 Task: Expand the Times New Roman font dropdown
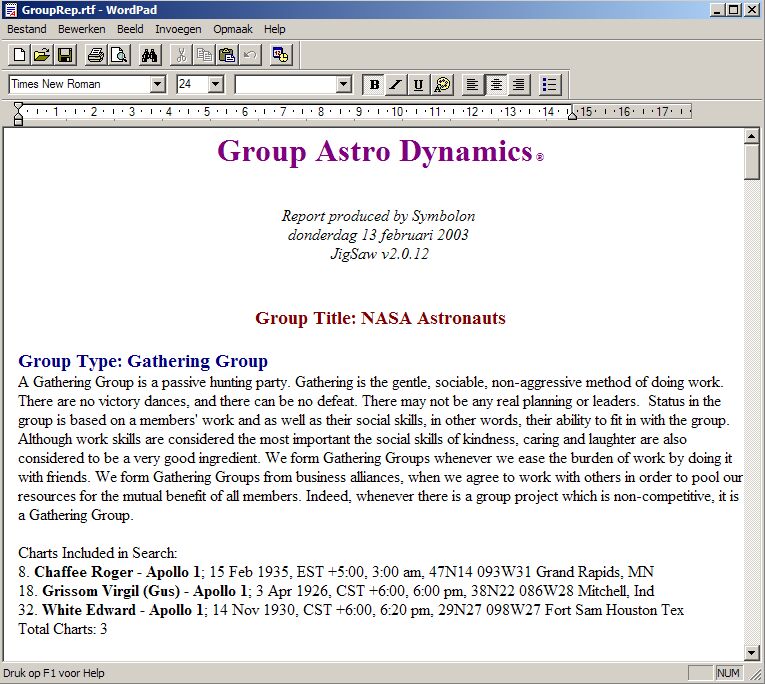(157, 85)
